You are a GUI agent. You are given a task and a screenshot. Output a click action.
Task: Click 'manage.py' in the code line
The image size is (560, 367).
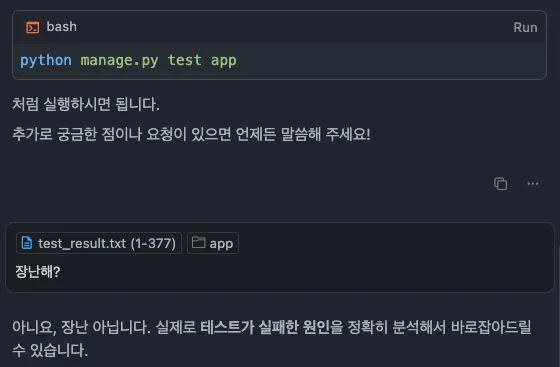click(x=119, y=60)
